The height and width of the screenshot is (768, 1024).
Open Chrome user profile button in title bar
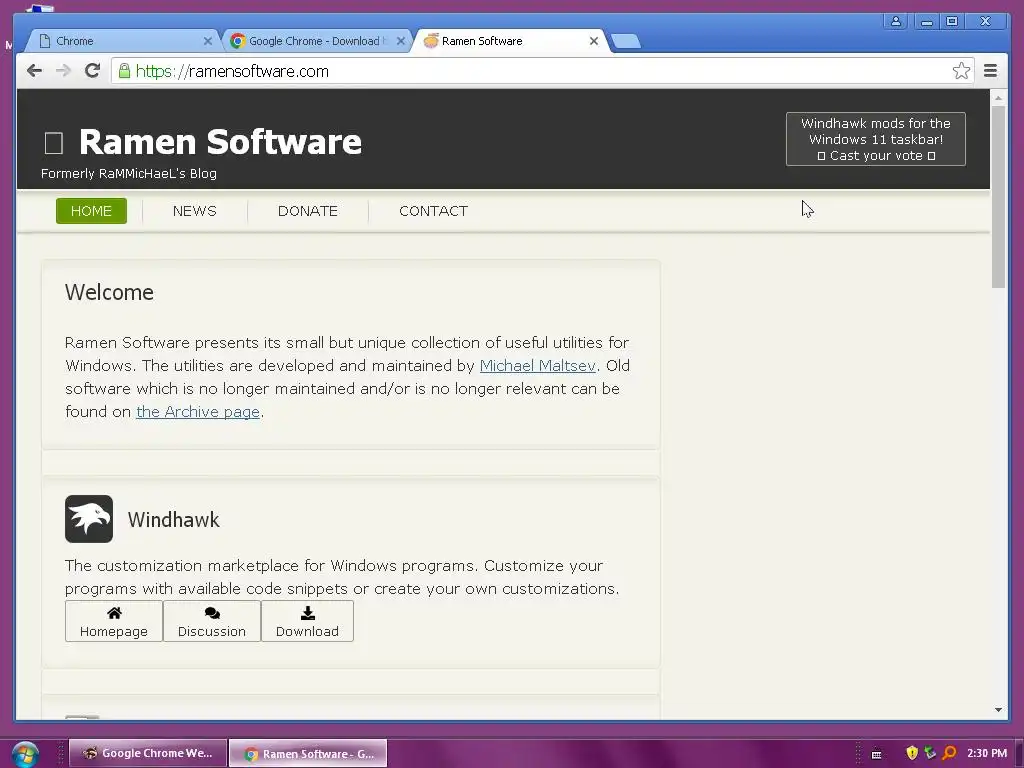click(895, 22)
